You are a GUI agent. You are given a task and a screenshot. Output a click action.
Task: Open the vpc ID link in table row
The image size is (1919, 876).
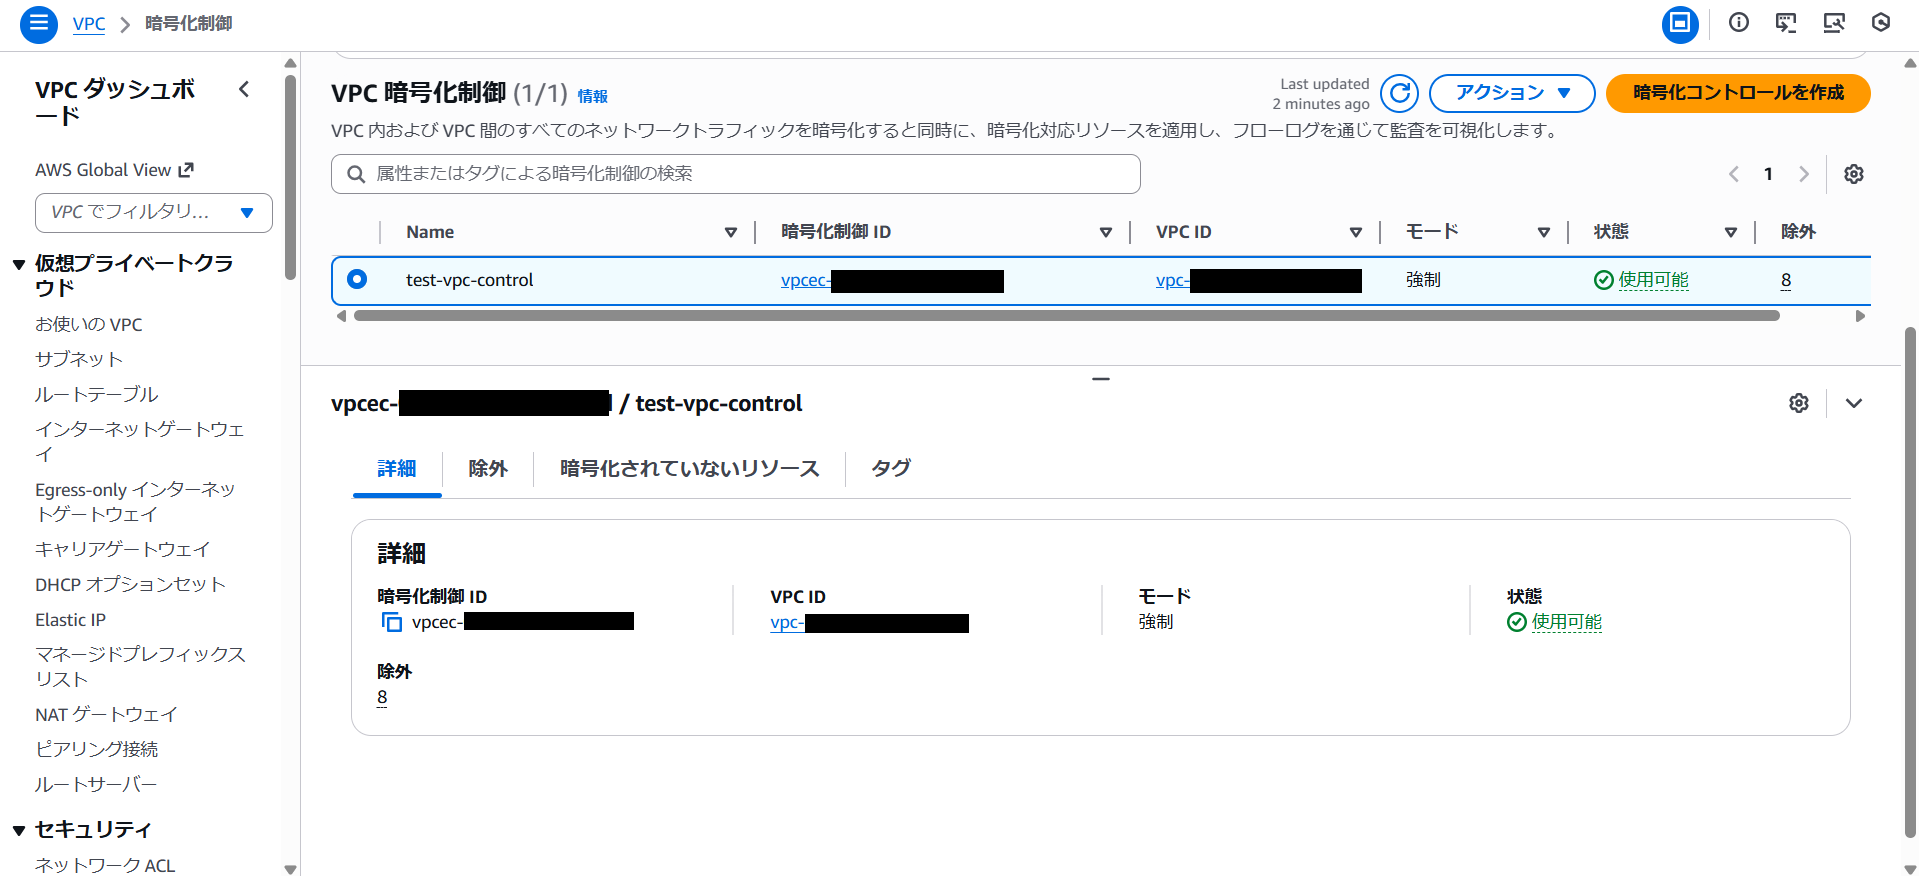pos(1258,280)
